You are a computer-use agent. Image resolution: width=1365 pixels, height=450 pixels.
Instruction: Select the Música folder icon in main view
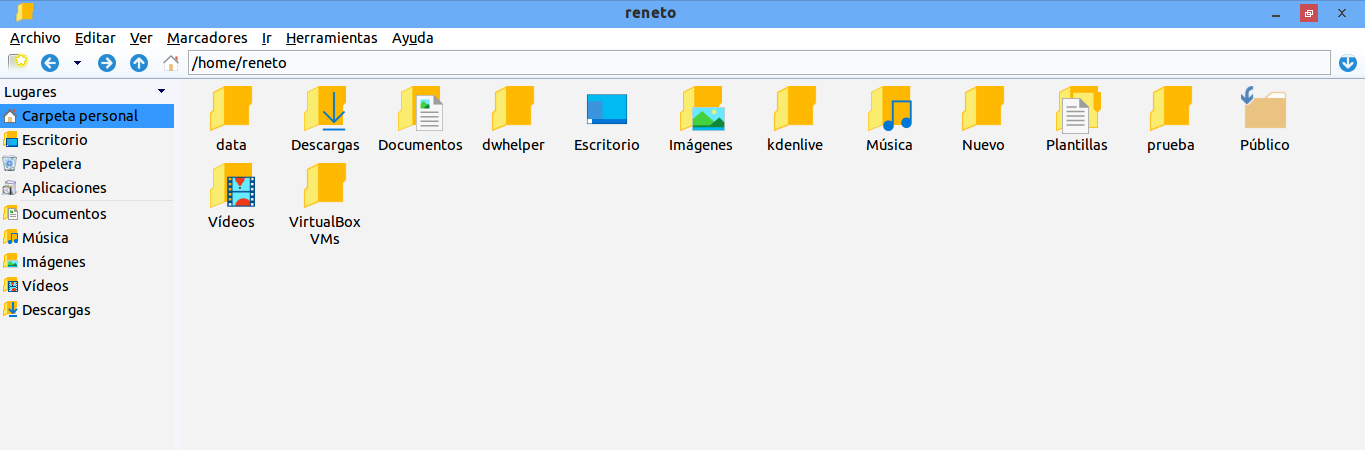click(x=889, y=108)
